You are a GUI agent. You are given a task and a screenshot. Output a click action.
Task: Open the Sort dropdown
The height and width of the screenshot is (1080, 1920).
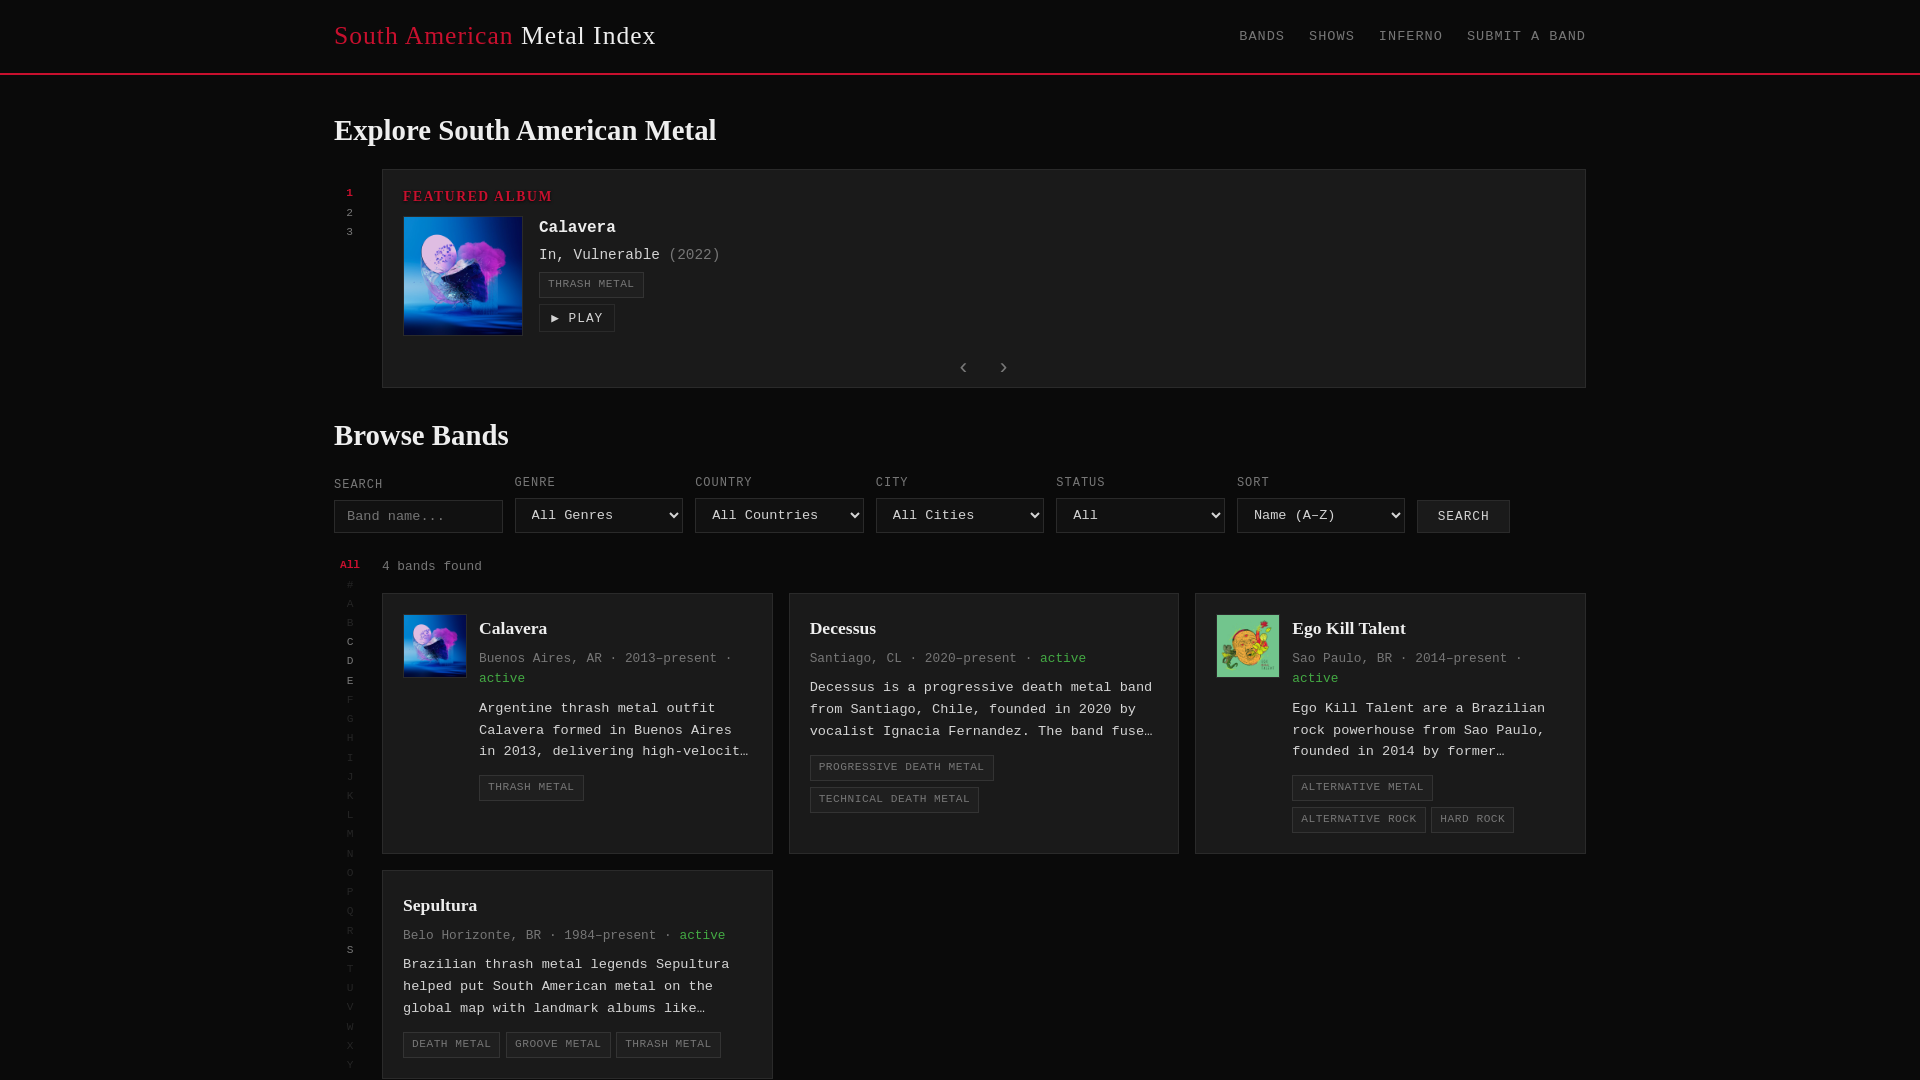[1321, 516]
